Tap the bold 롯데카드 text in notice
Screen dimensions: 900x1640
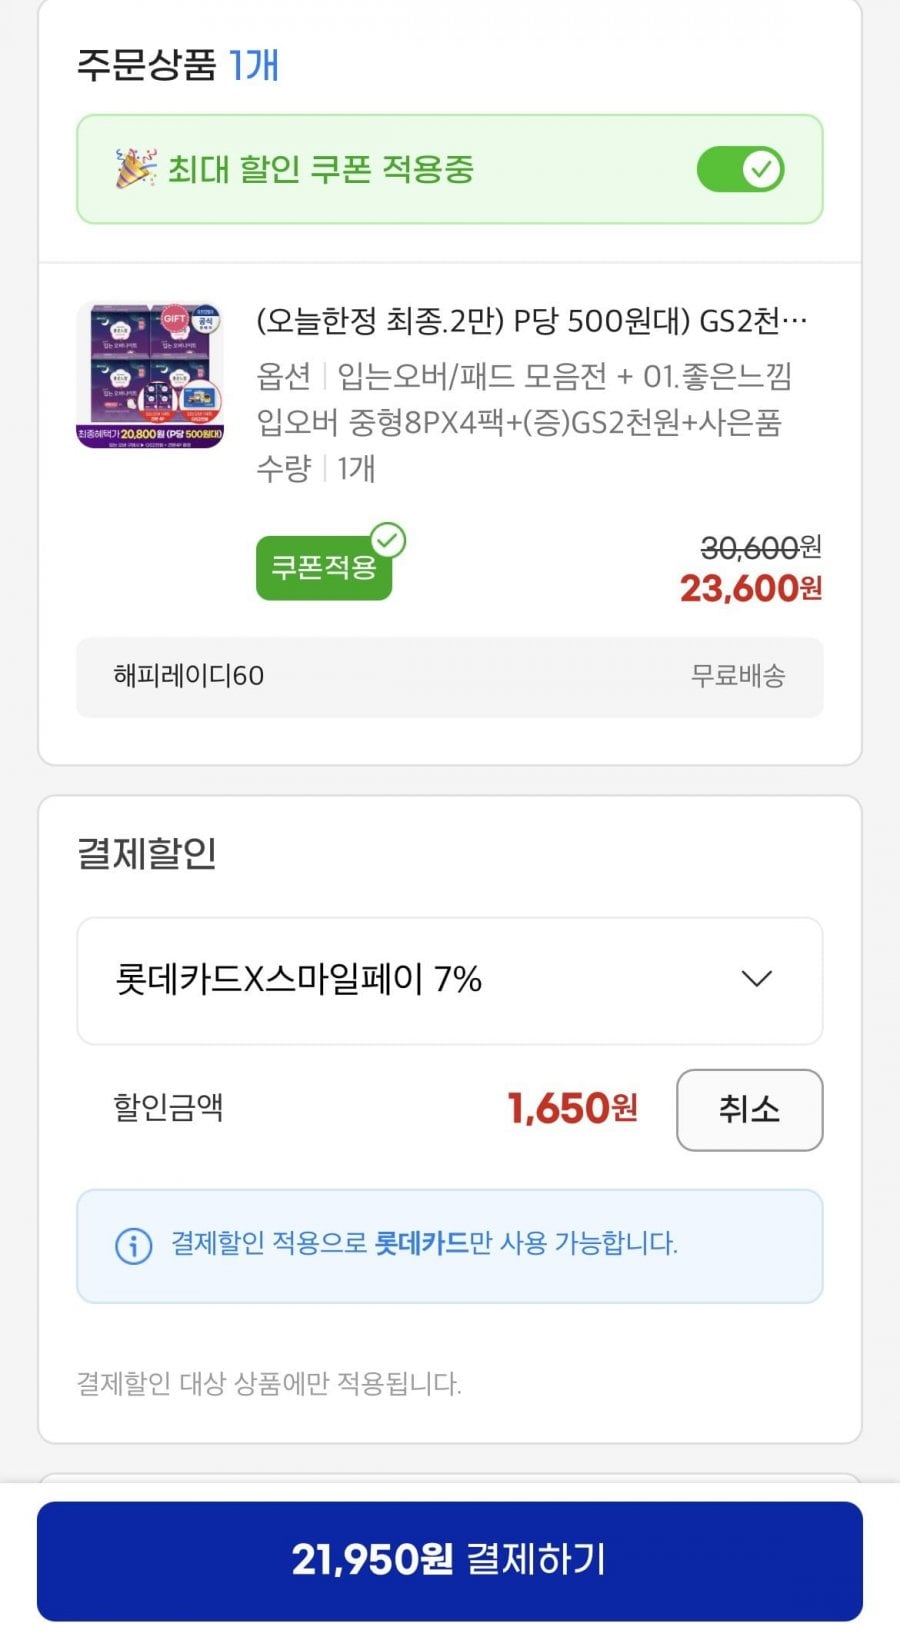421,1243
